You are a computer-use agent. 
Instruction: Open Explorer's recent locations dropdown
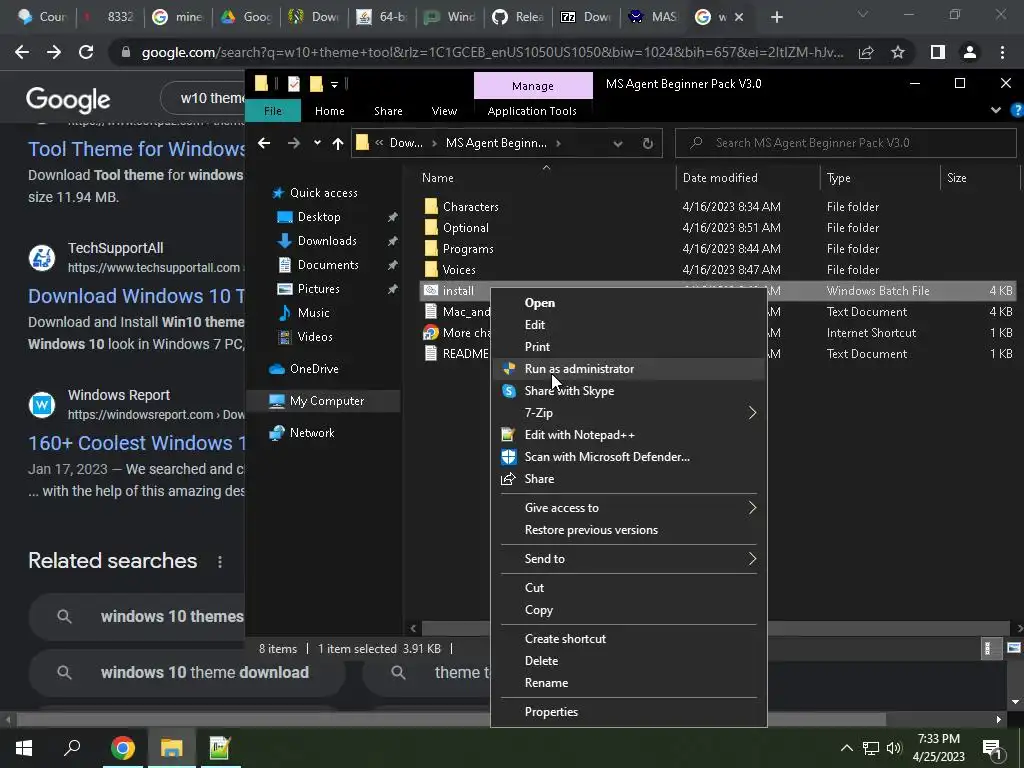pos(317,143)
